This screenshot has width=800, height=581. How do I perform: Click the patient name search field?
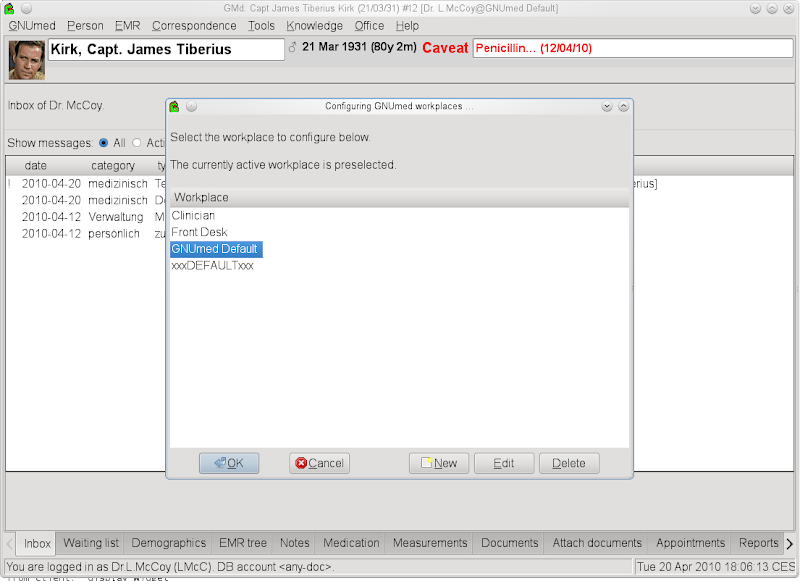click(x=166, y=49)
